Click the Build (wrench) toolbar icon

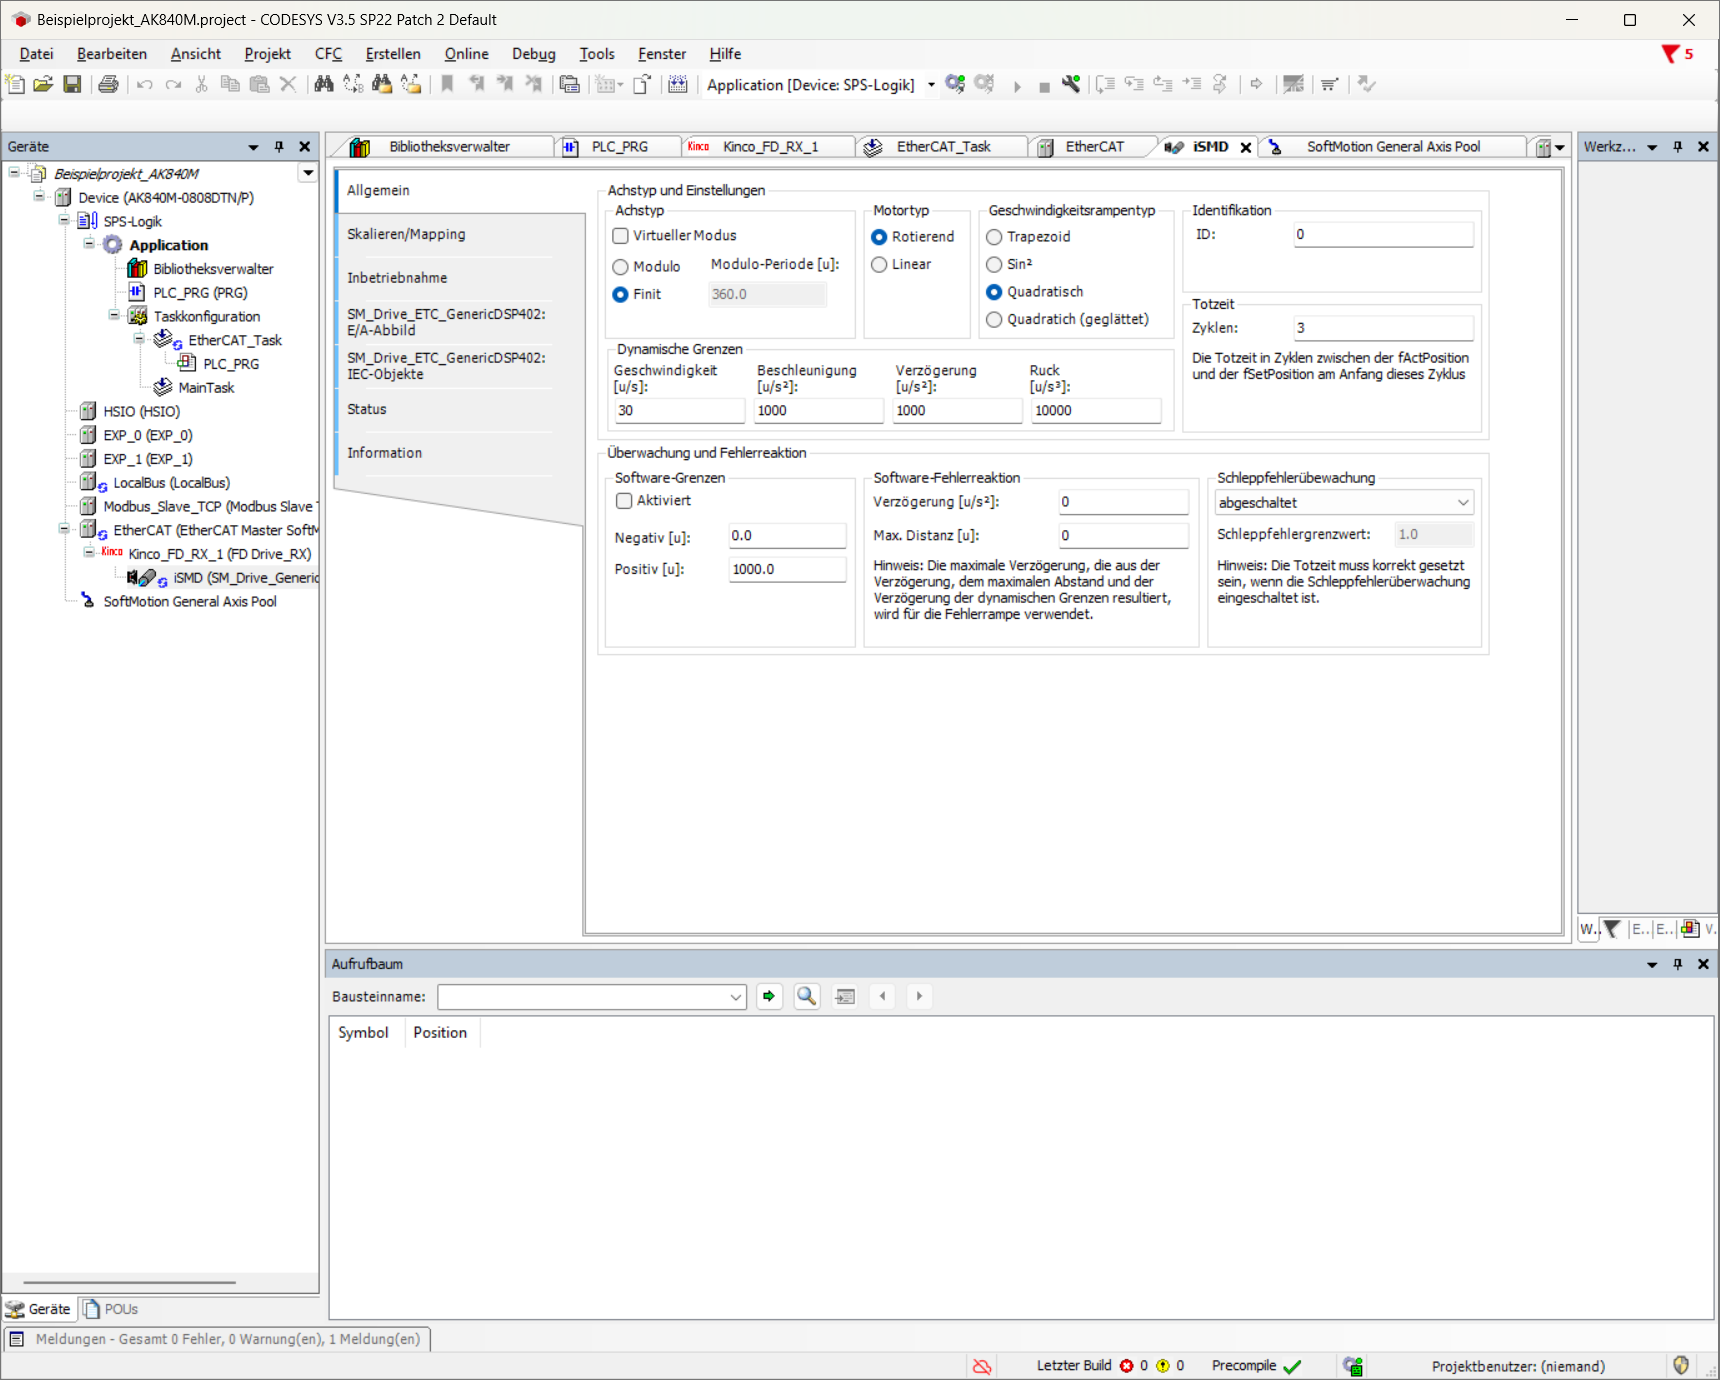pyautogui.click(x=1071, y=84)
